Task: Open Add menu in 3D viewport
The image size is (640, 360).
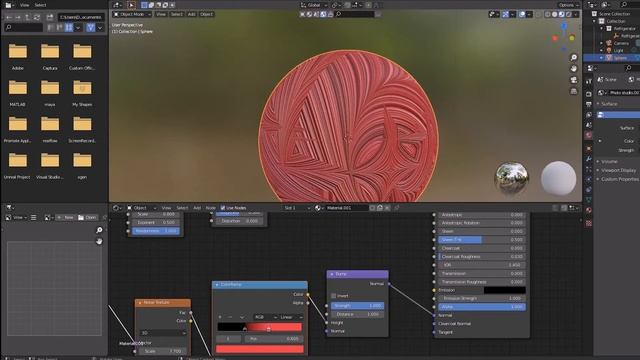Action: (x=191, y=14)
